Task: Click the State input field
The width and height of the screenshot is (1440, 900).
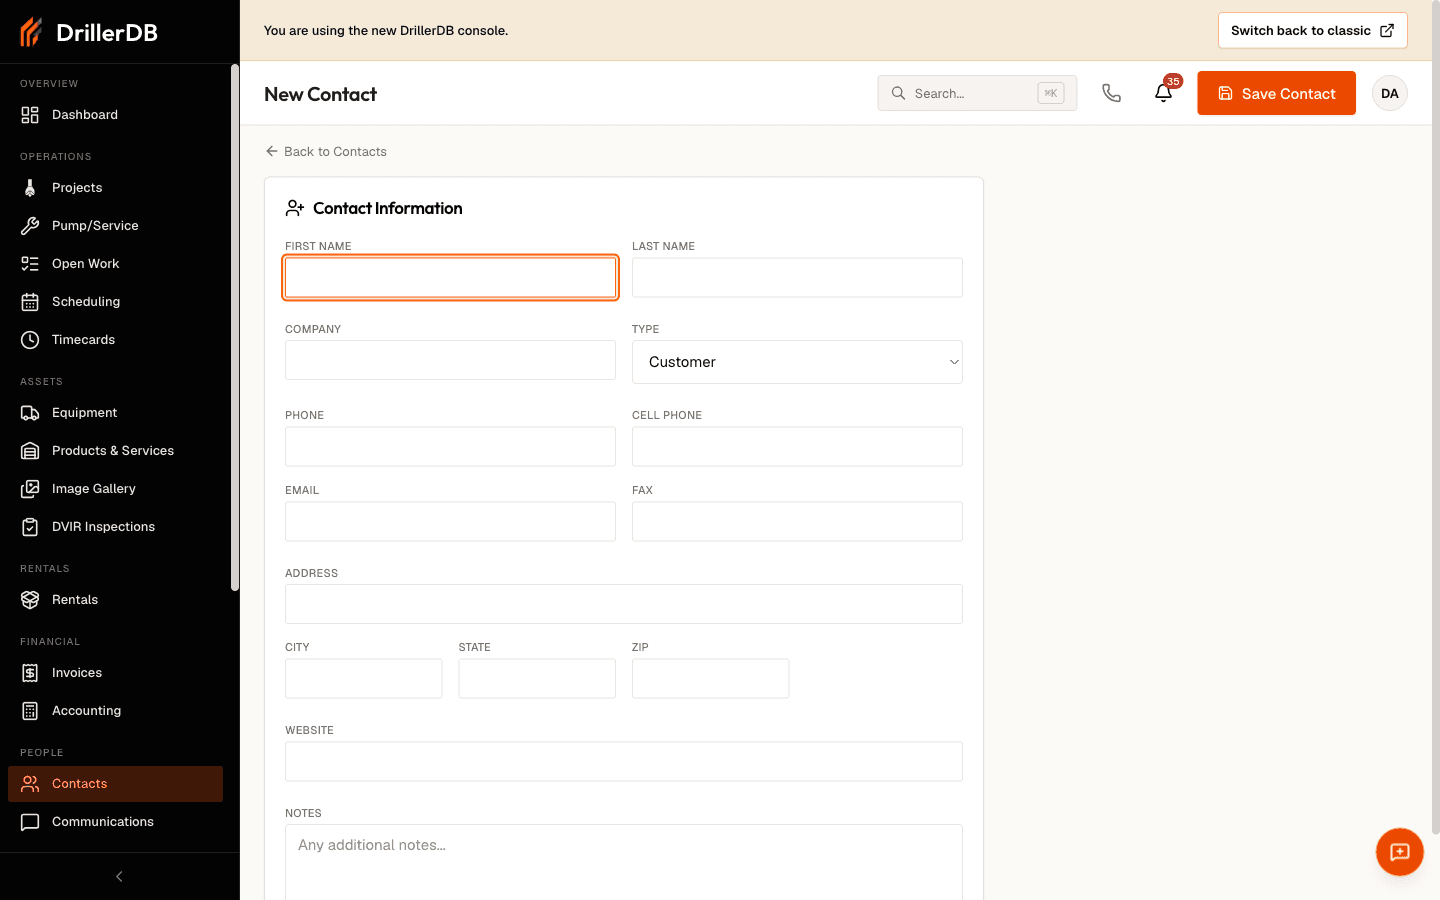Action: [537, 678]
